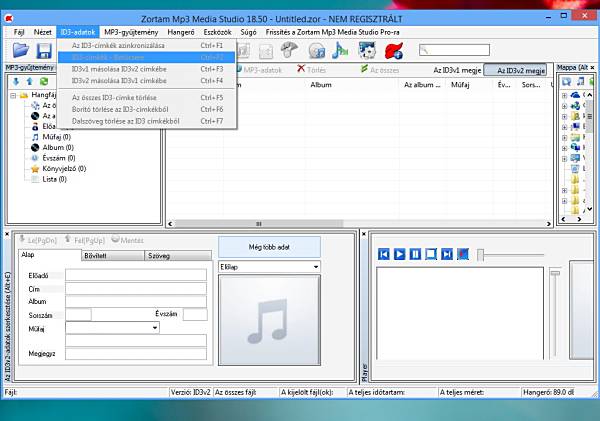Image resolution: width=600 pixels, height=421 pixels.
Task: Click the grey mushroom toolbar icon
Action: point(289,50)
